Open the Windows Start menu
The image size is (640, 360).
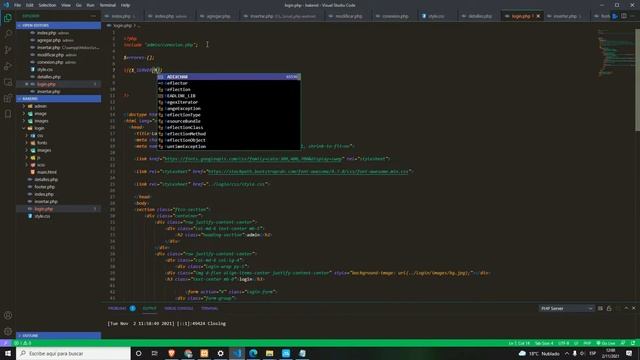[x=8, y=353]
